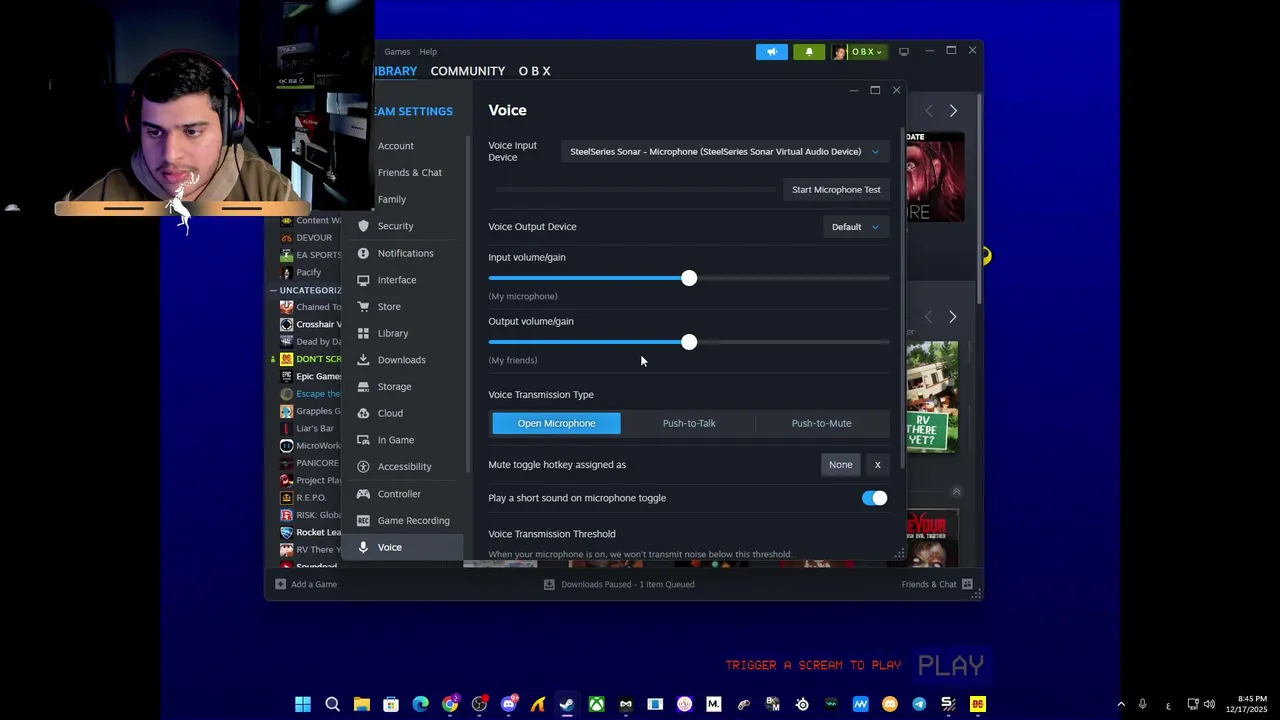This screenshot has width=1280, height=720.
Task: Click the Add a Game plus icon
Action: 281,584
